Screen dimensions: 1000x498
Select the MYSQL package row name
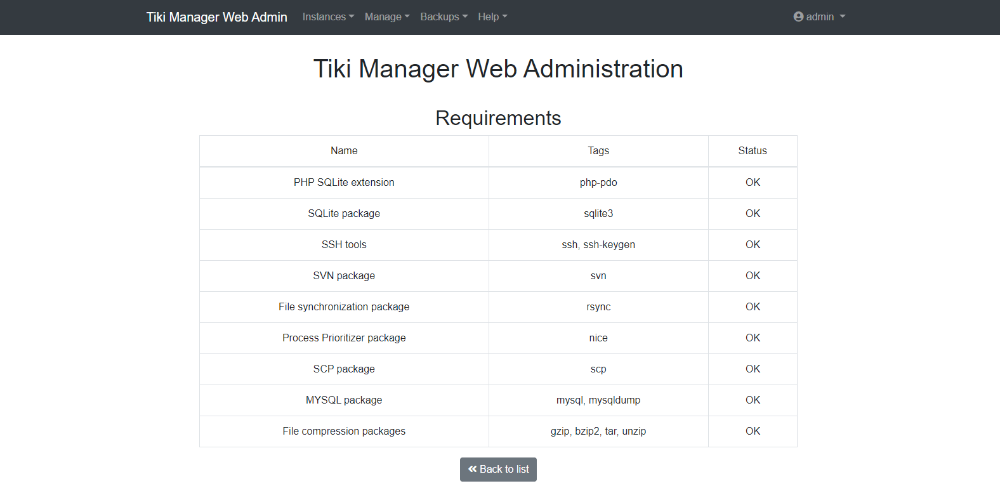[x=344, y=400]
